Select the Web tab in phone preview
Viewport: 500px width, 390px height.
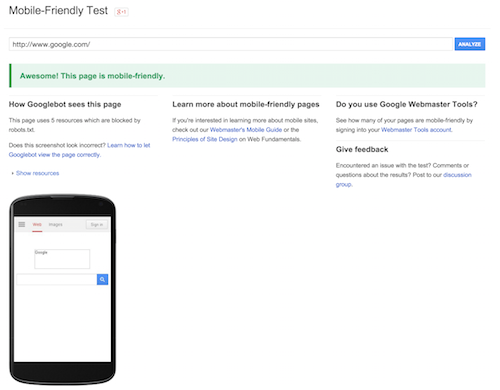click(x=37, y=225)
